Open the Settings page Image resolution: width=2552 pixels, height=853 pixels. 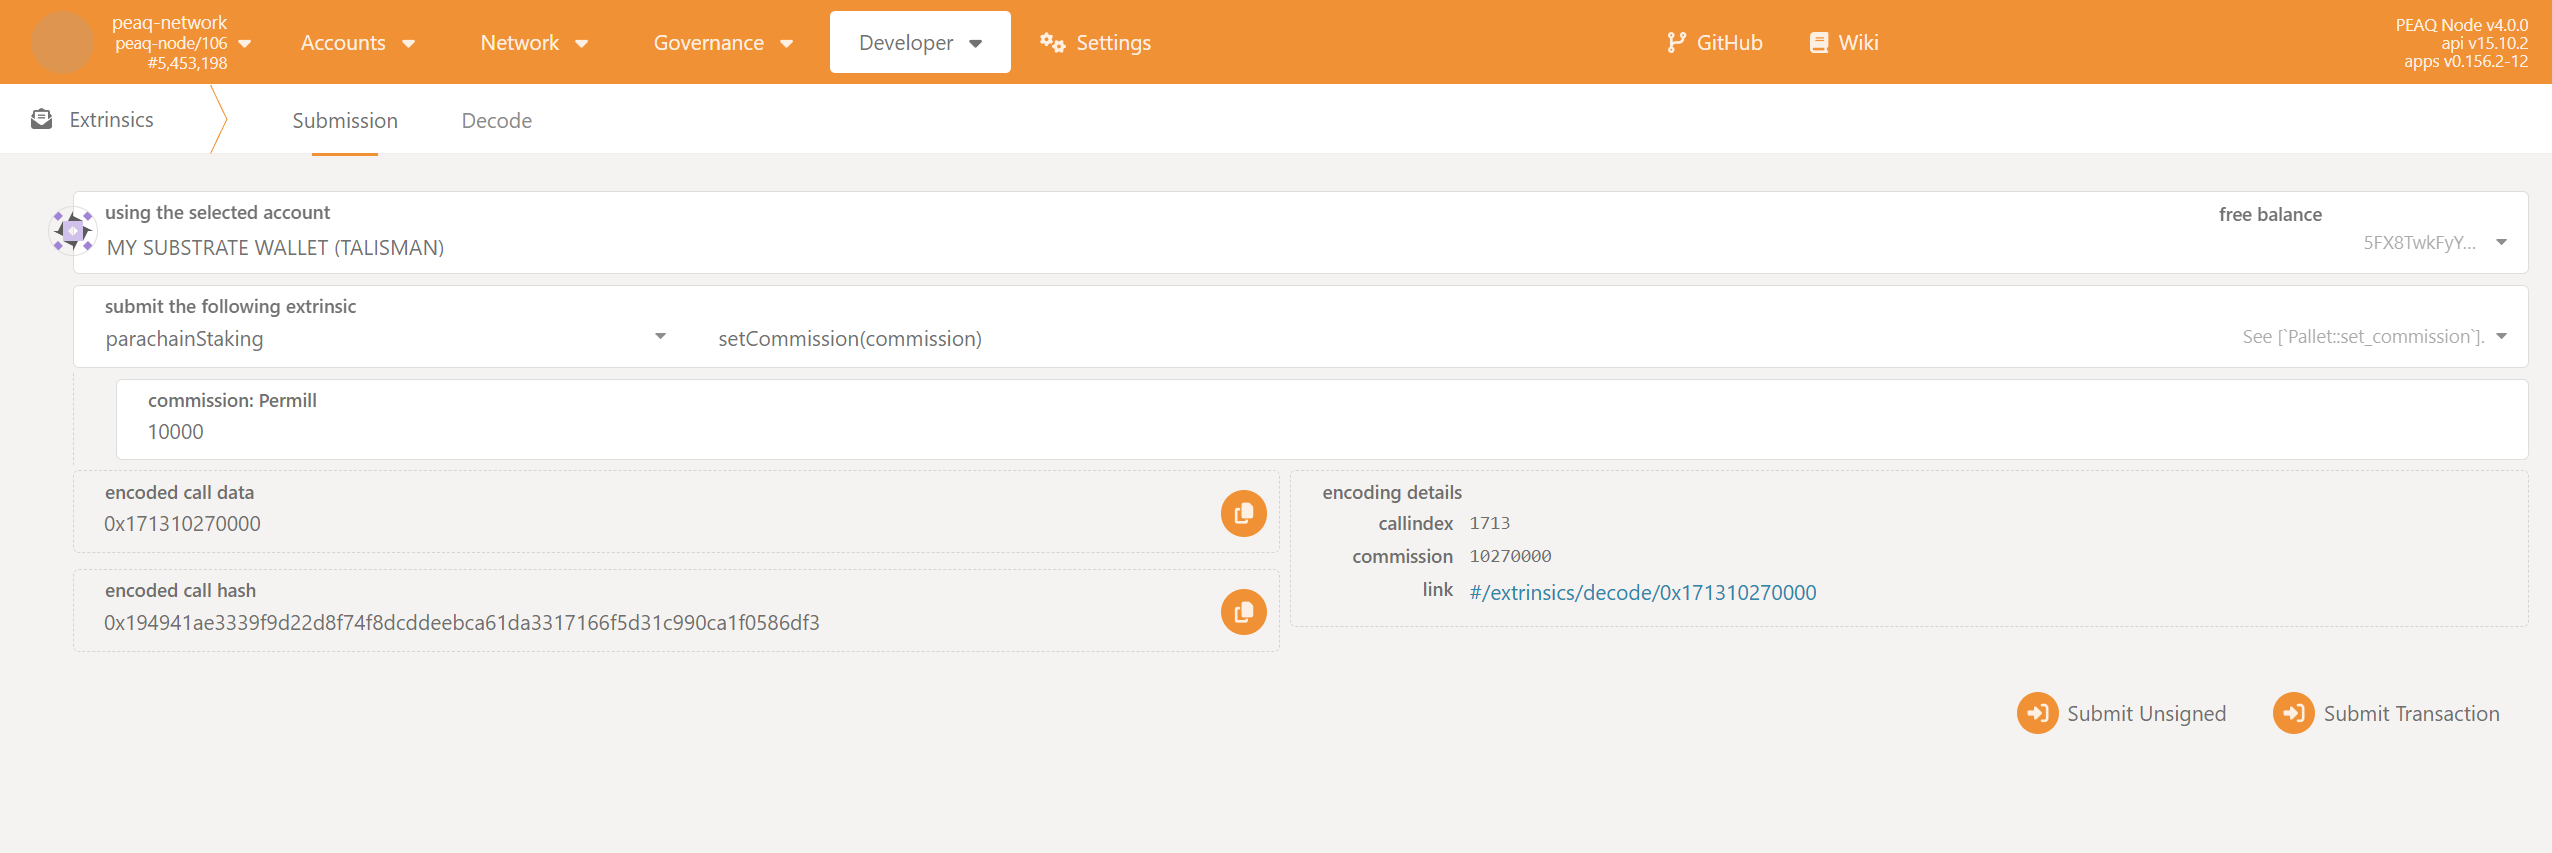pyautogui.click(x=1095, y=42)
